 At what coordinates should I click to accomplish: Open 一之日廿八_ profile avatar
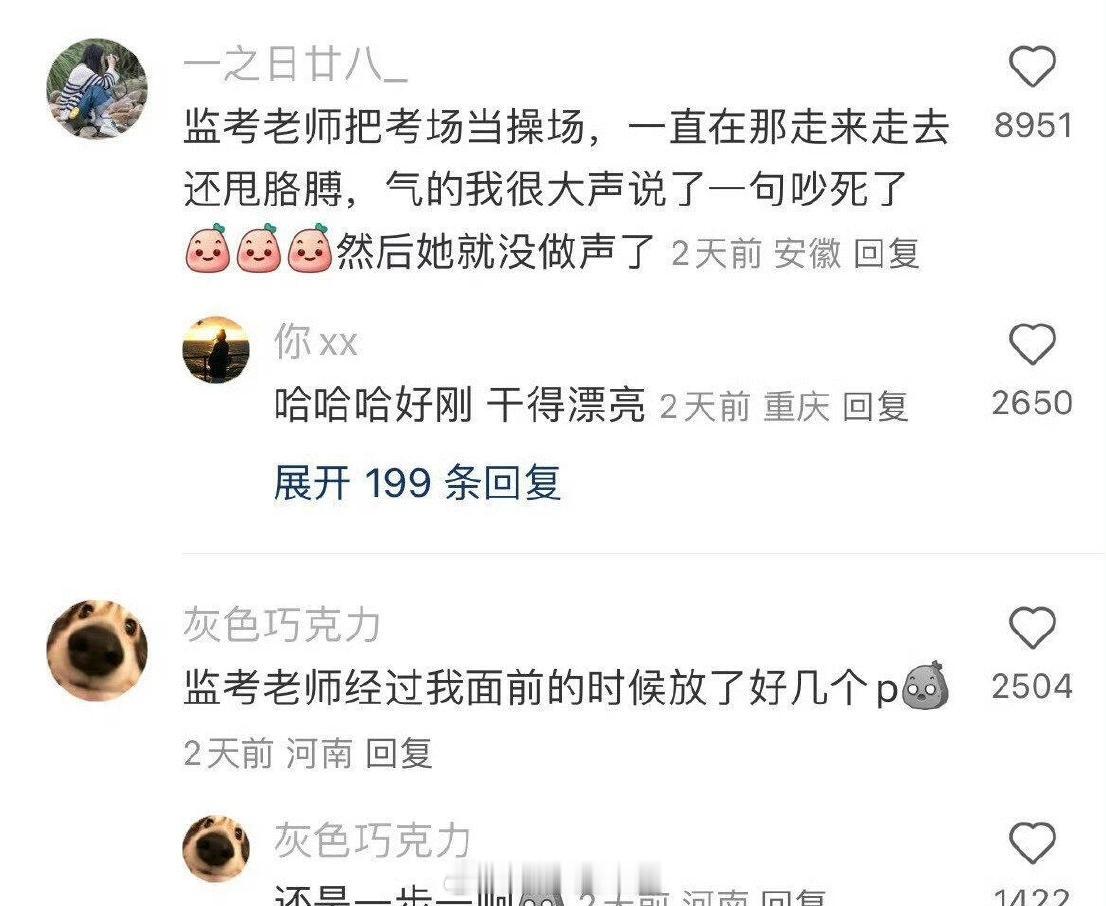point(97,88)
